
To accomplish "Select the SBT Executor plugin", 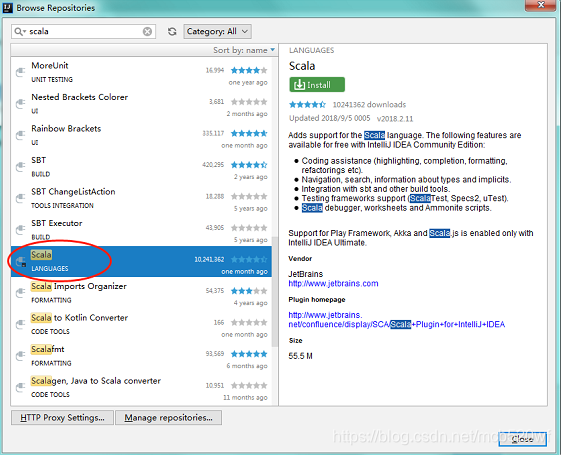I will [141, 230].
